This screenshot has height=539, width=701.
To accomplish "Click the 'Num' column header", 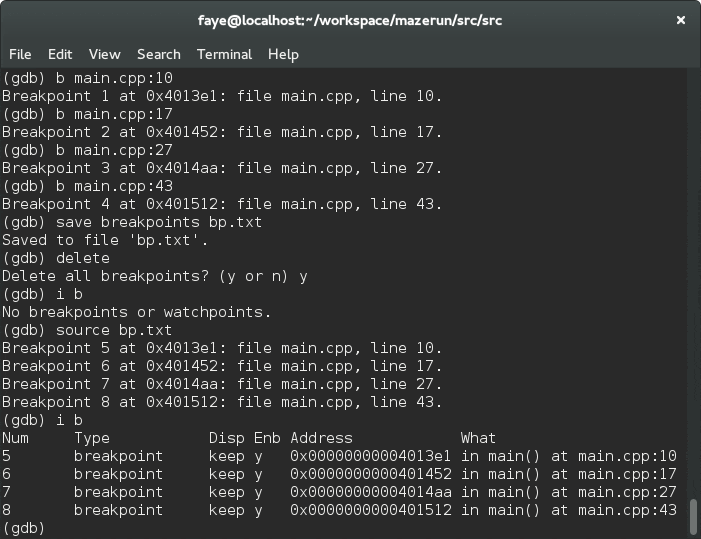I will (15, 438).
